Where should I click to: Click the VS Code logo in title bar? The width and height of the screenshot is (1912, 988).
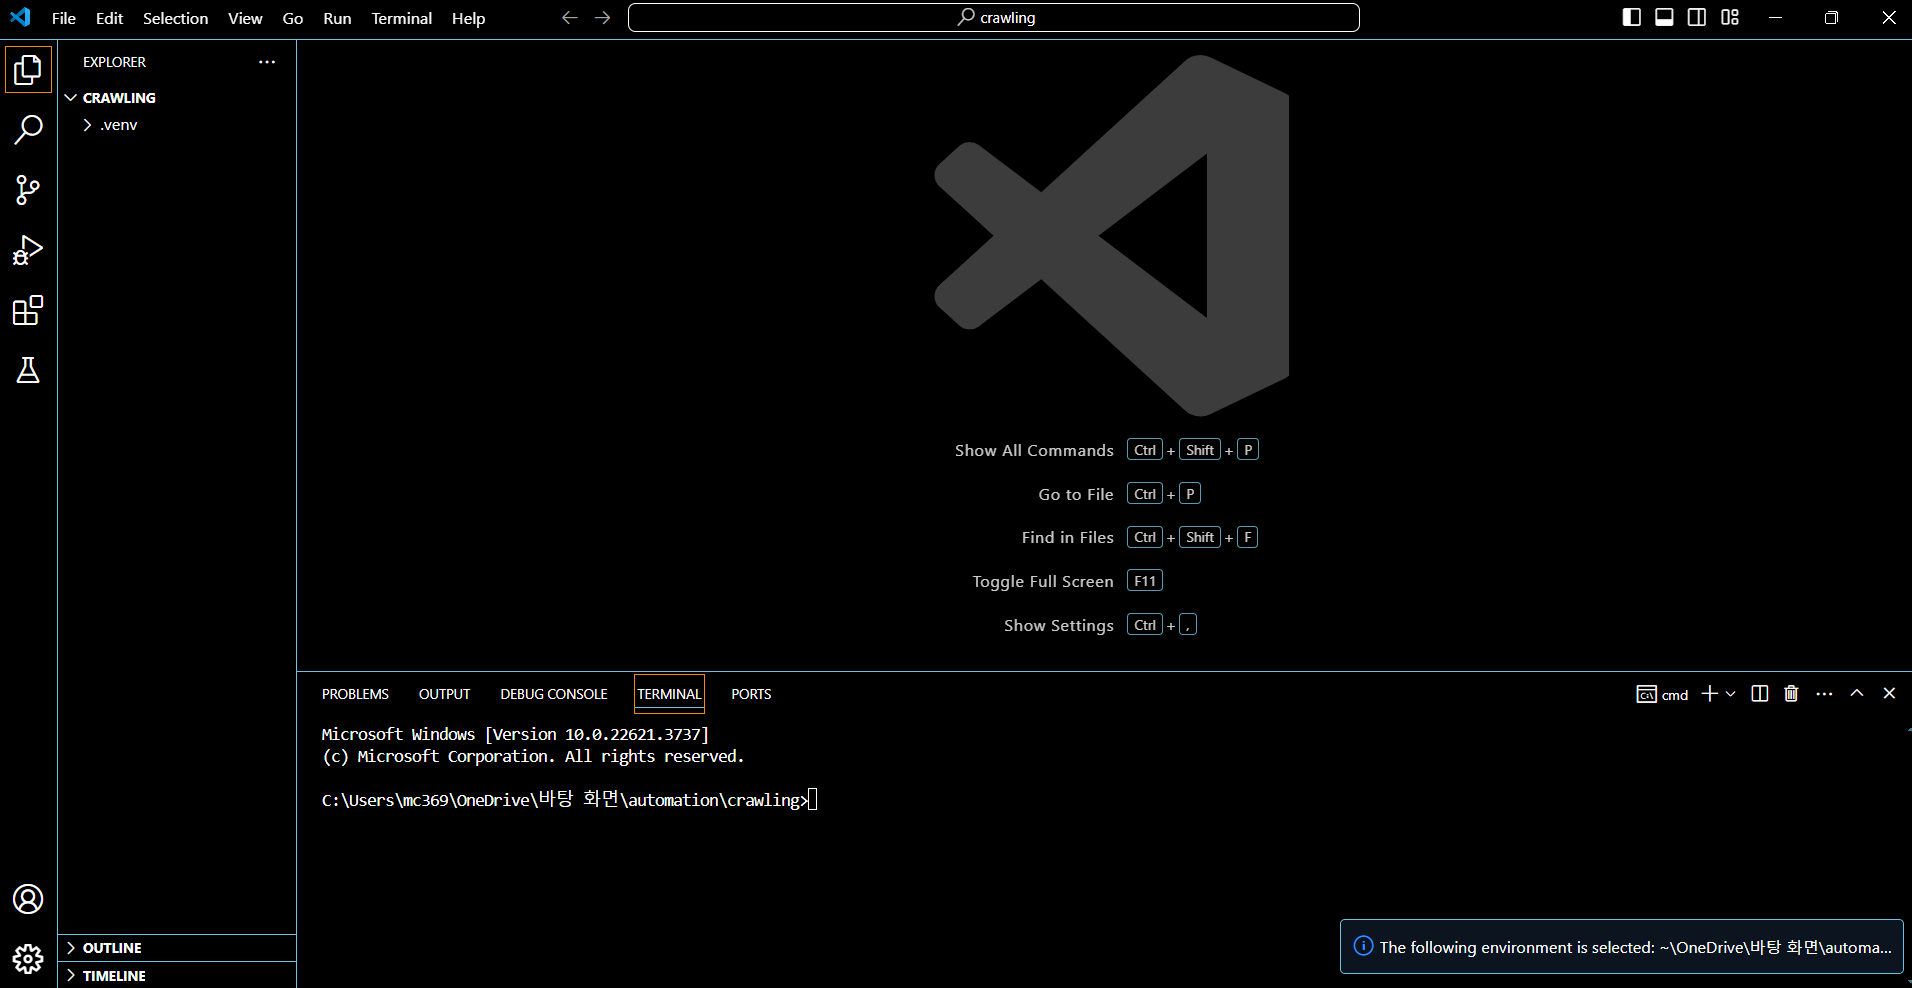click(x=20, y=17)
